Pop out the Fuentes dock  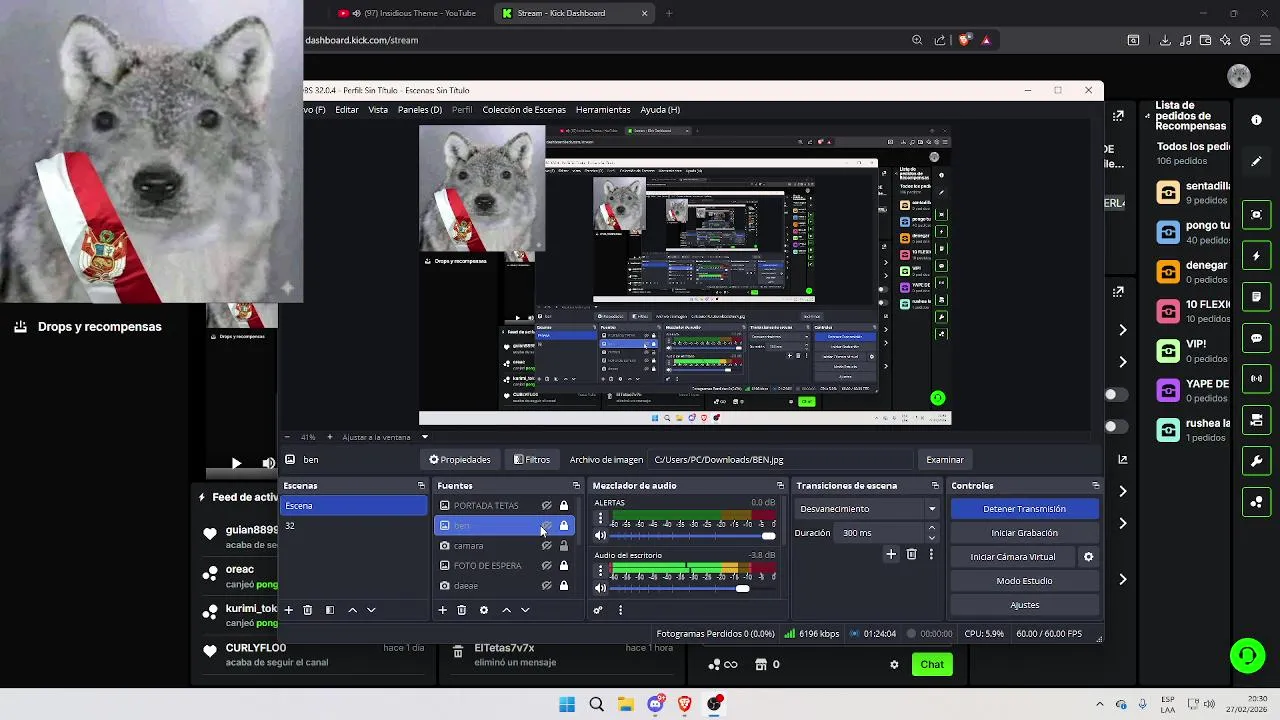[576, 486]
